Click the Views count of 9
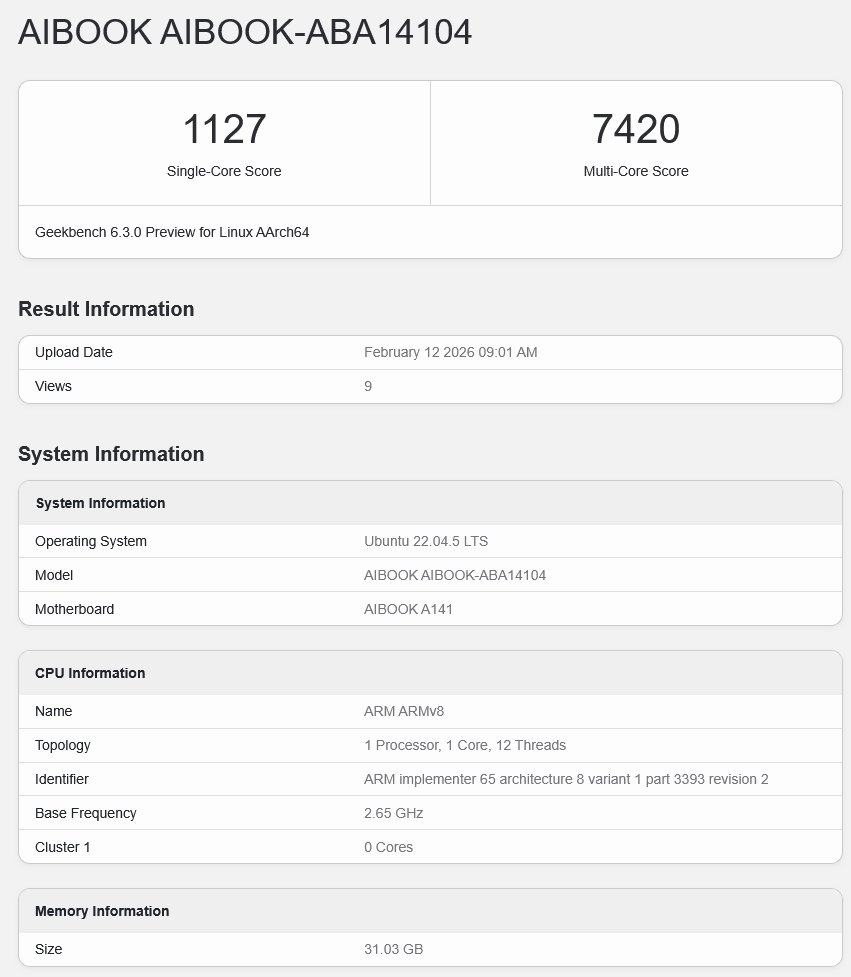 (367, 386)
